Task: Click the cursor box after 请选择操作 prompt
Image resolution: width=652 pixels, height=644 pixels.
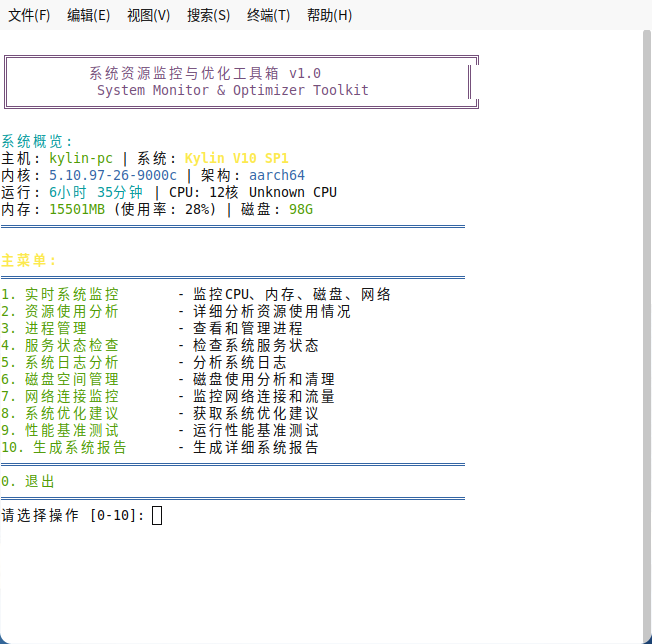Action: [157, 515]
